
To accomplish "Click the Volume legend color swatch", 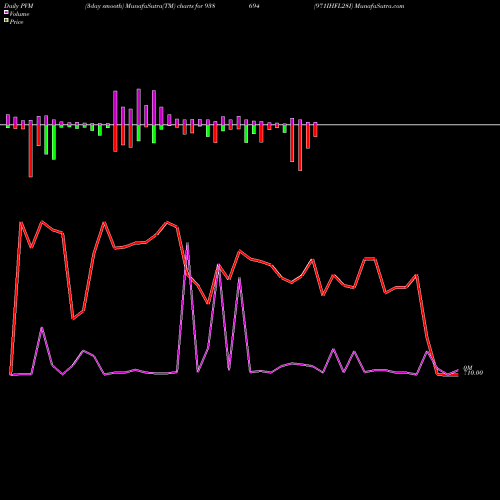I will click(x=6, y=13).
